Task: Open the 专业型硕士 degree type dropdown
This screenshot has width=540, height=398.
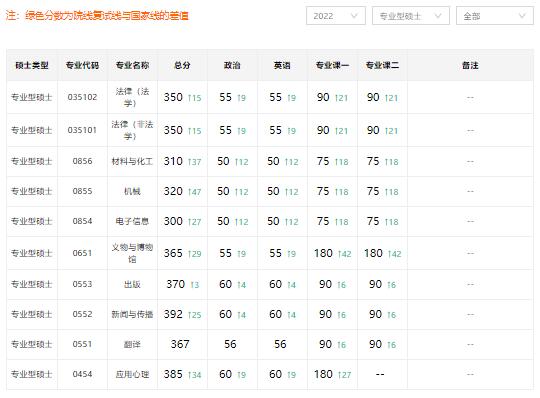Action: (x=411, y=16)
